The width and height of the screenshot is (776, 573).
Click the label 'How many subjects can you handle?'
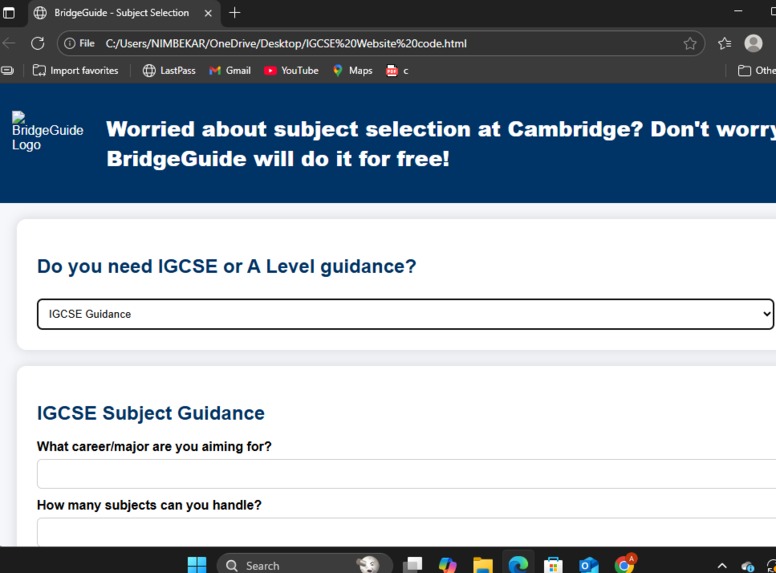pos(149,505)
